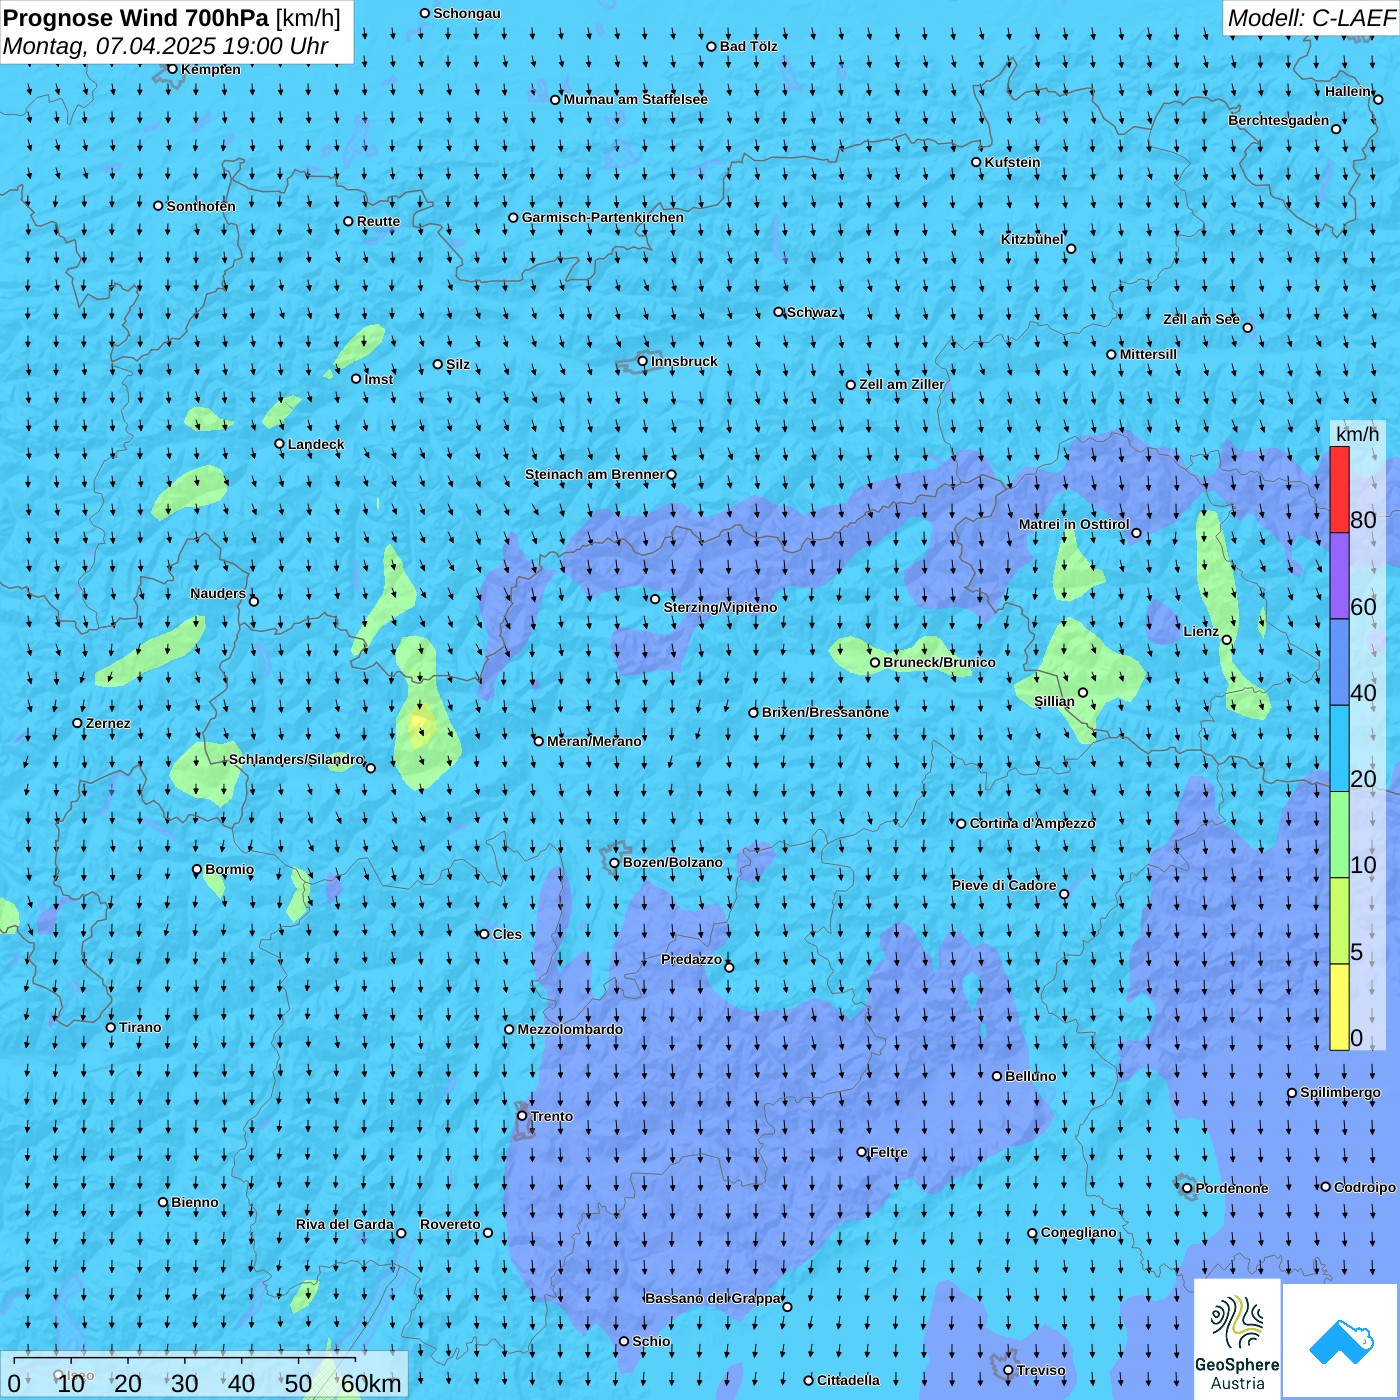
Task: Click the title 'Prognose Wind 700hPa'
Action: (136, 18)
